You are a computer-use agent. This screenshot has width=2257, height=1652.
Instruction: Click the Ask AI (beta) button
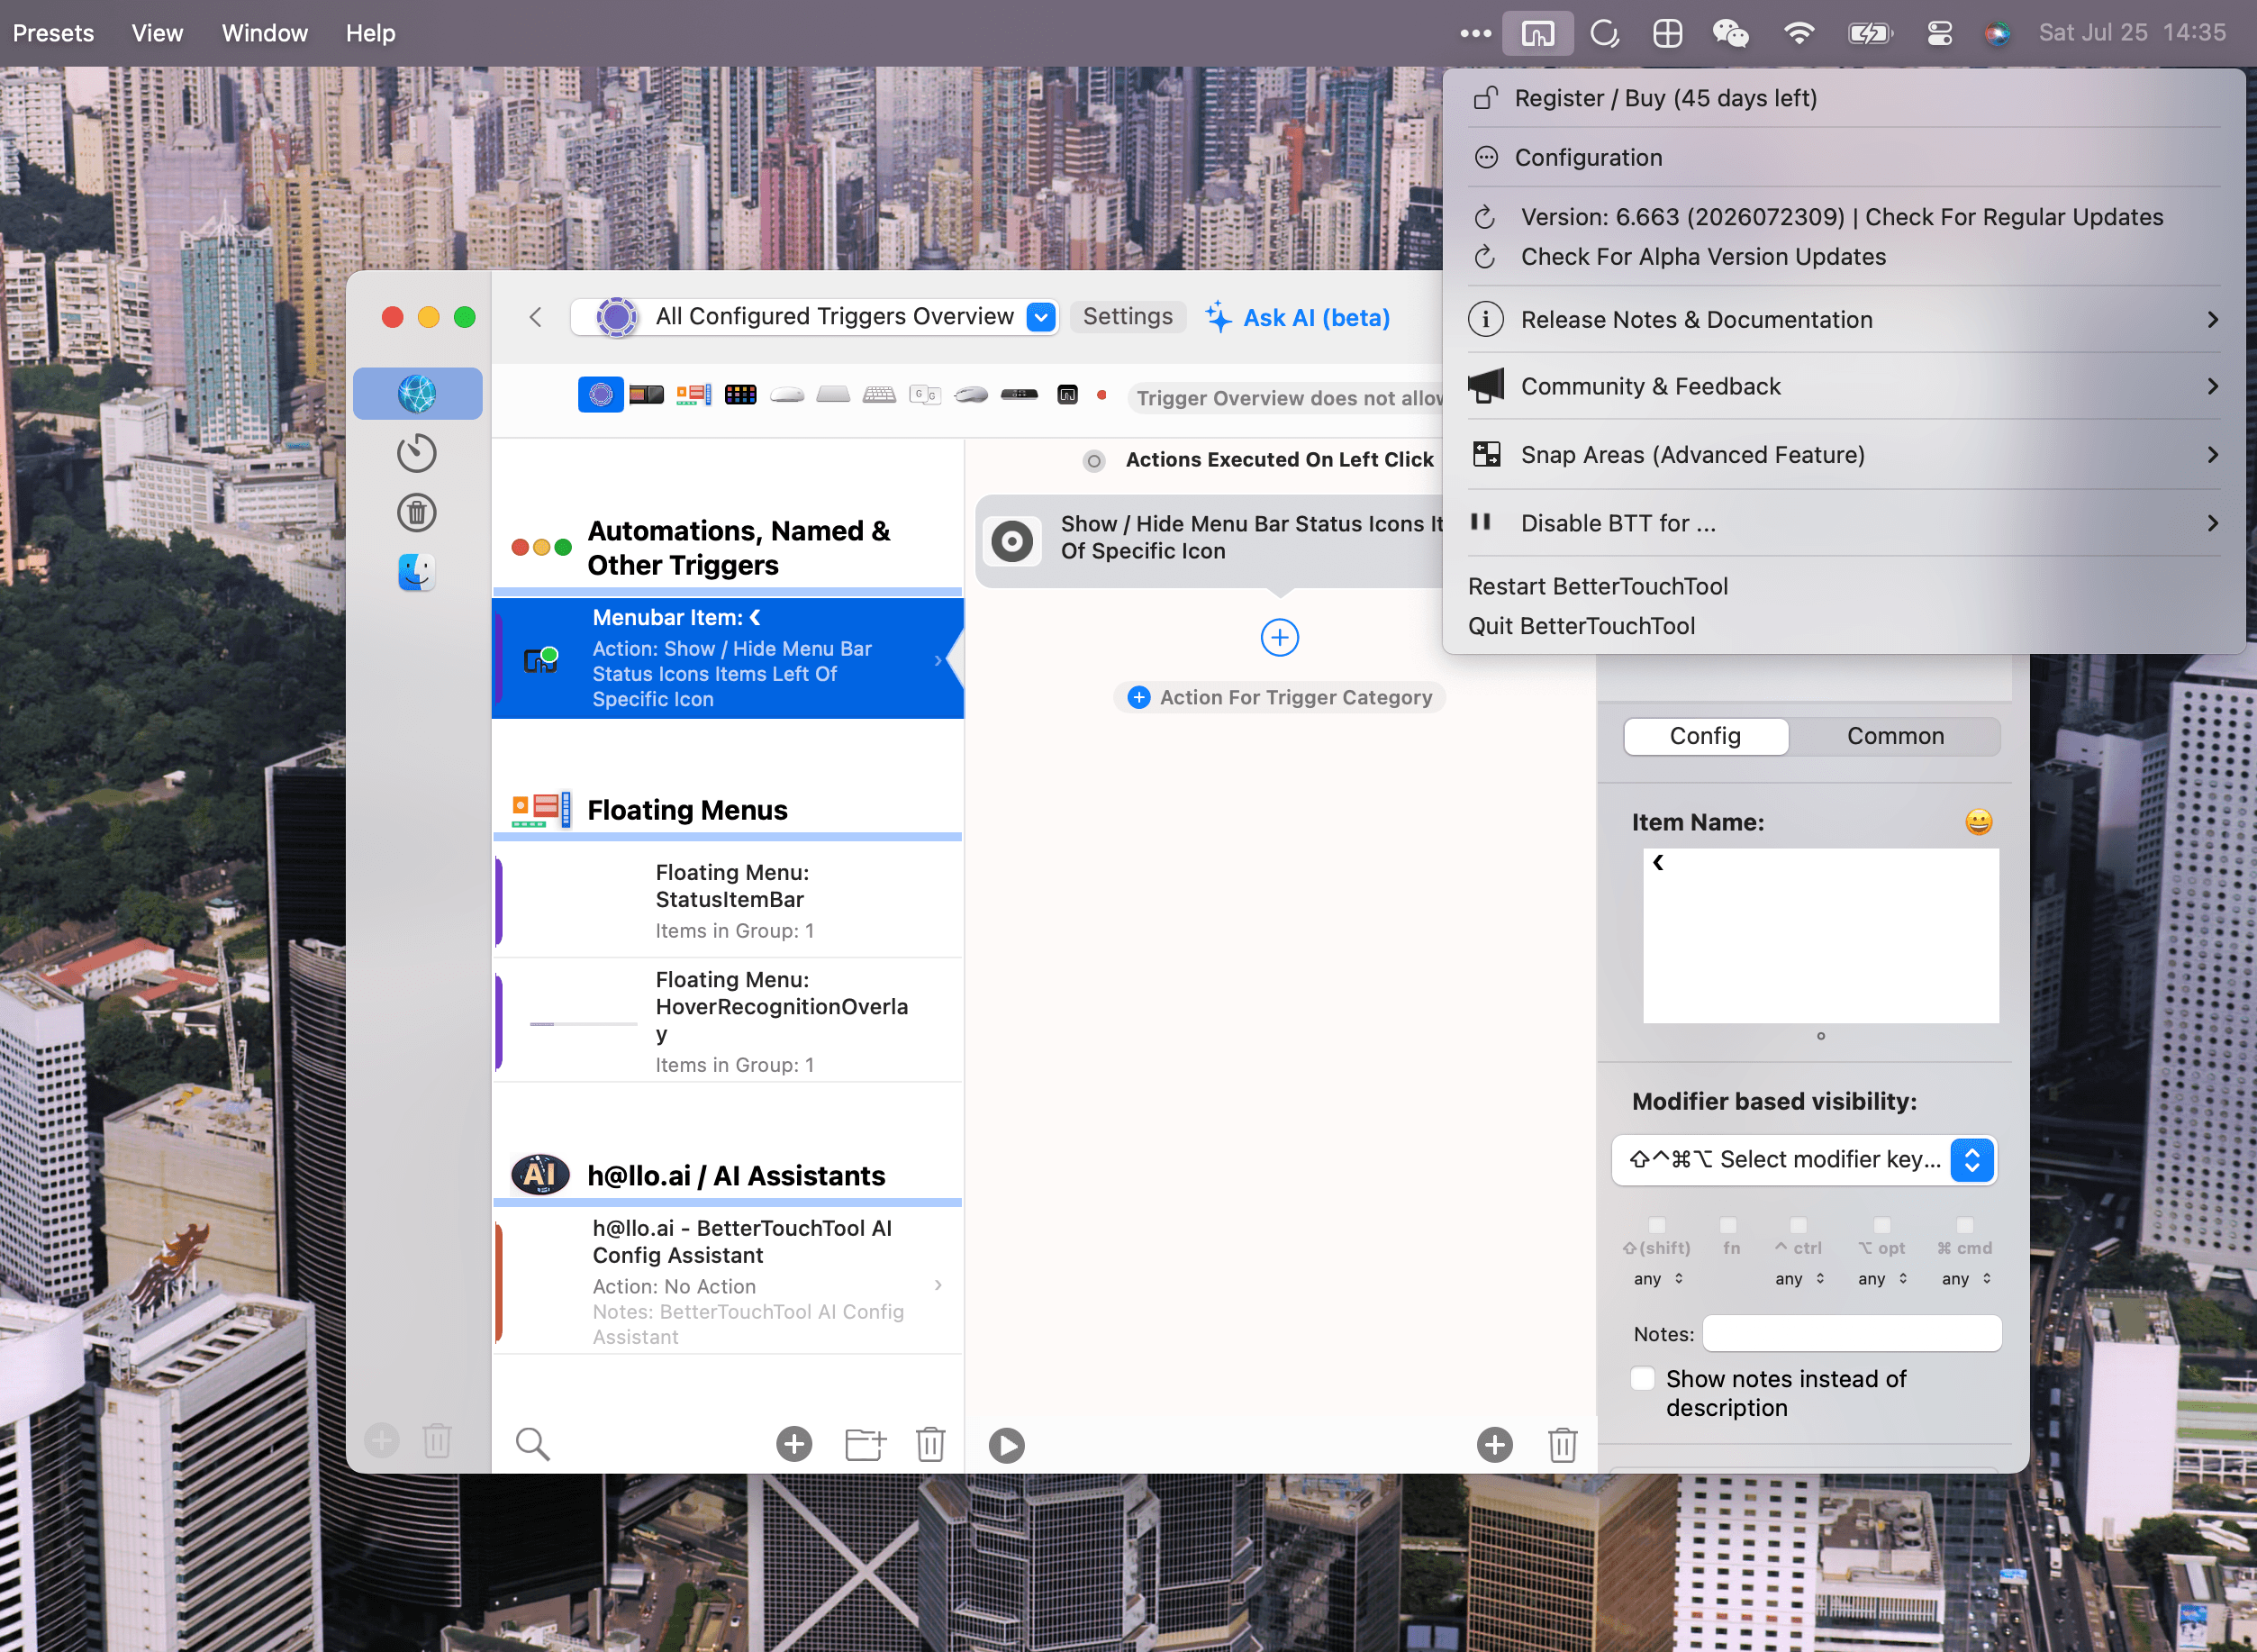pyautogui.click(x=1297, y=317)
